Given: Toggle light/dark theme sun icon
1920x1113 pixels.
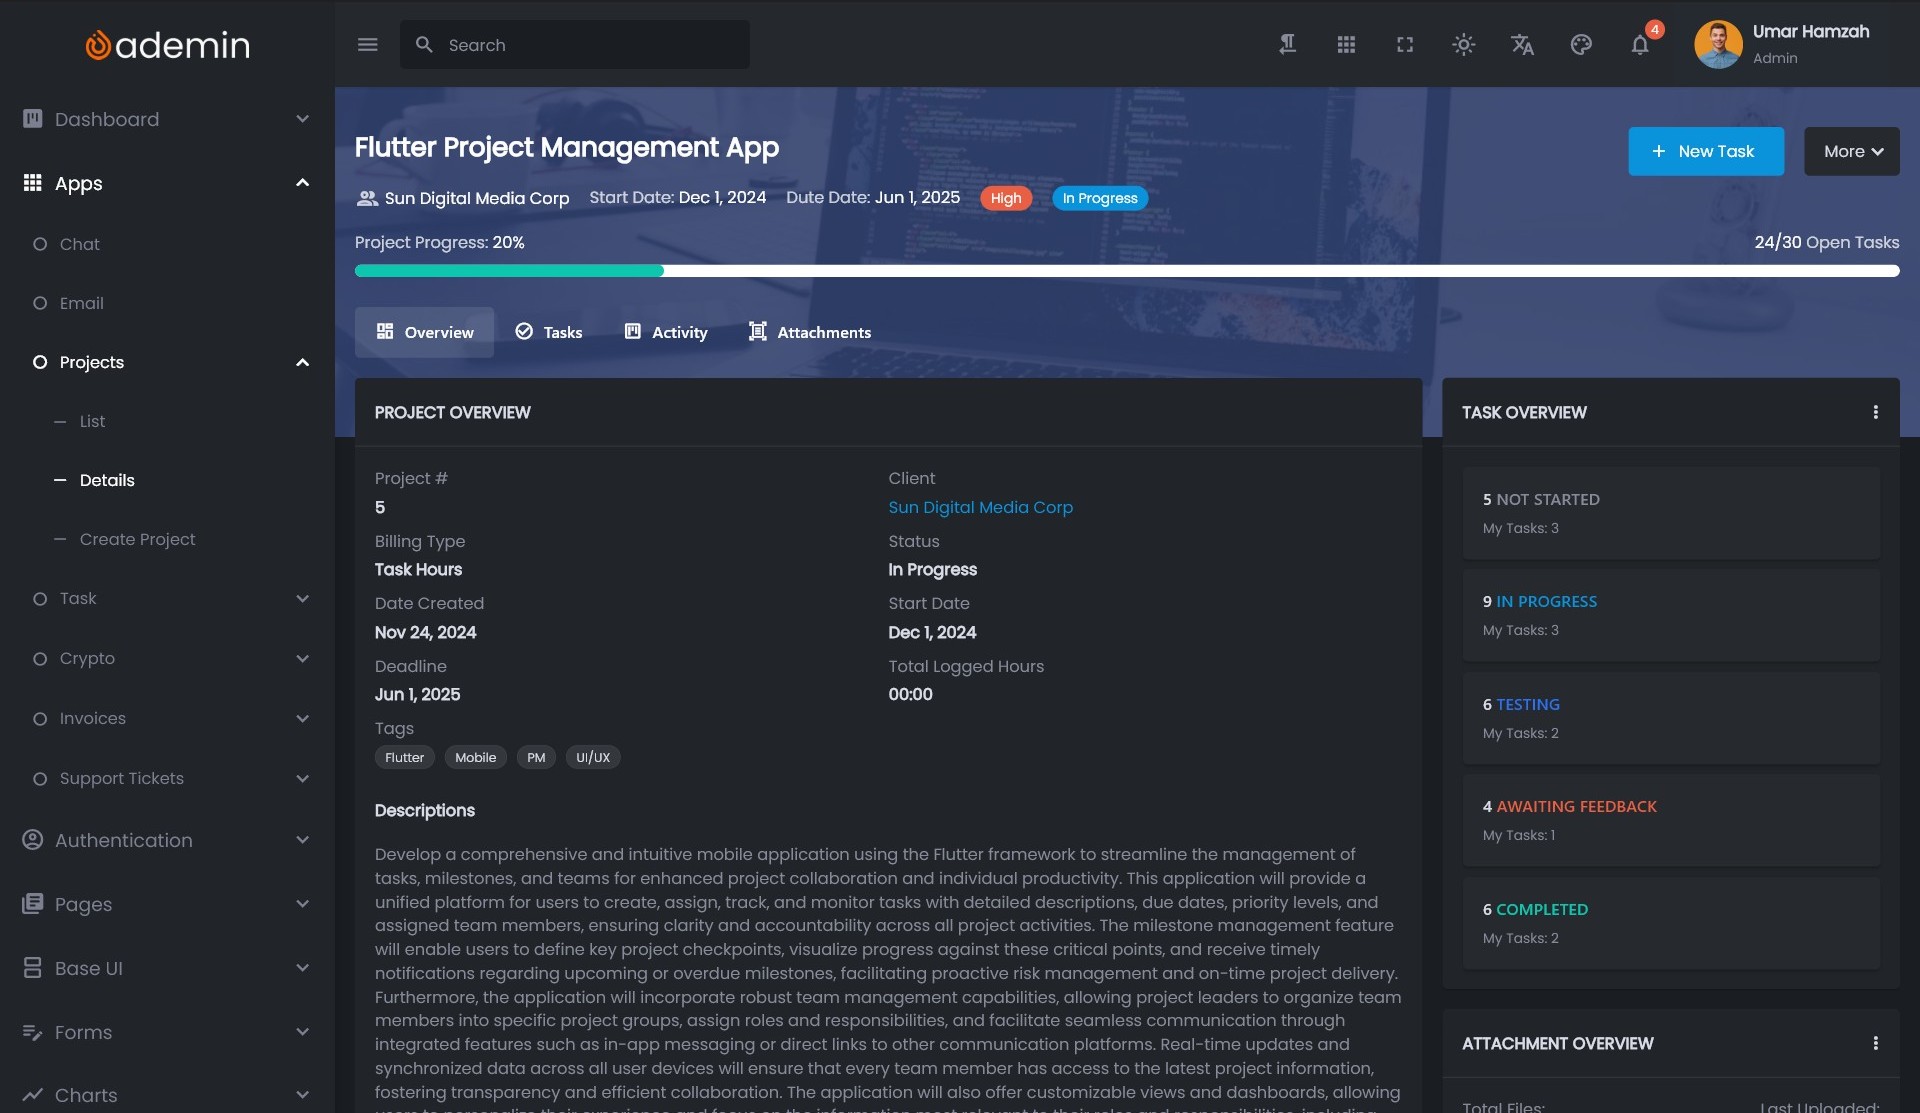Looking at the screenshot, I should [1463, 45].
